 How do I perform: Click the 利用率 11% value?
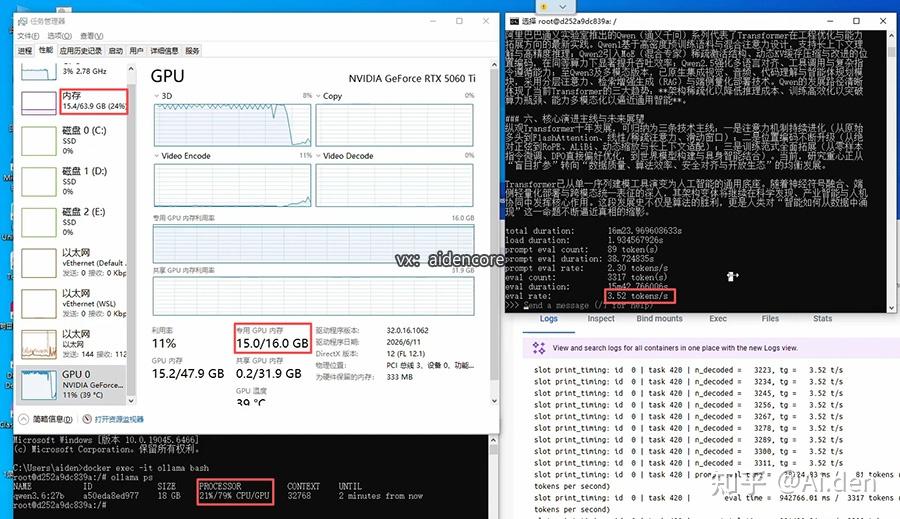tap(164, 343)
